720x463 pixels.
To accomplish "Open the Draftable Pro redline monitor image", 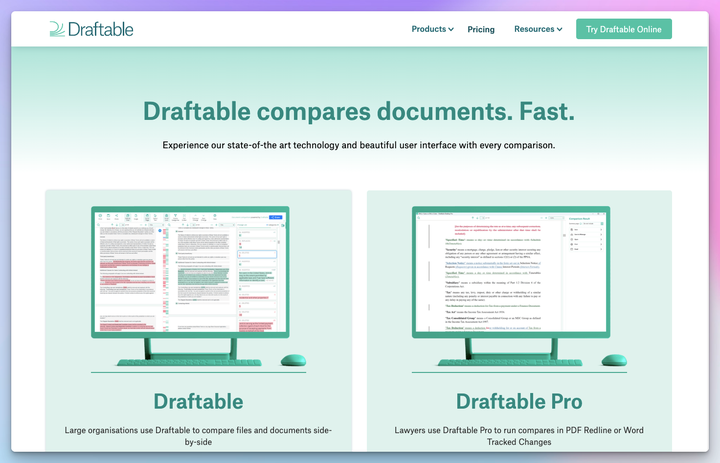I will point(511,272).
